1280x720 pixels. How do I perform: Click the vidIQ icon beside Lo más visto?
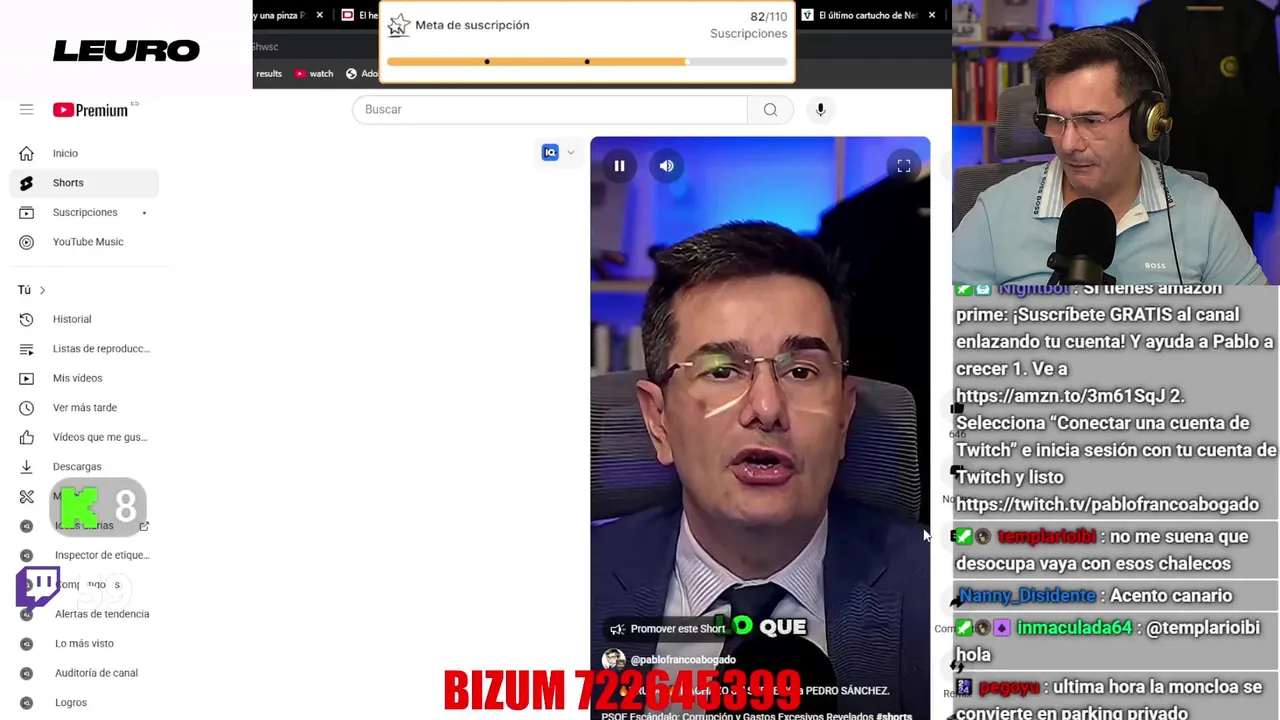tap(27, 644)
